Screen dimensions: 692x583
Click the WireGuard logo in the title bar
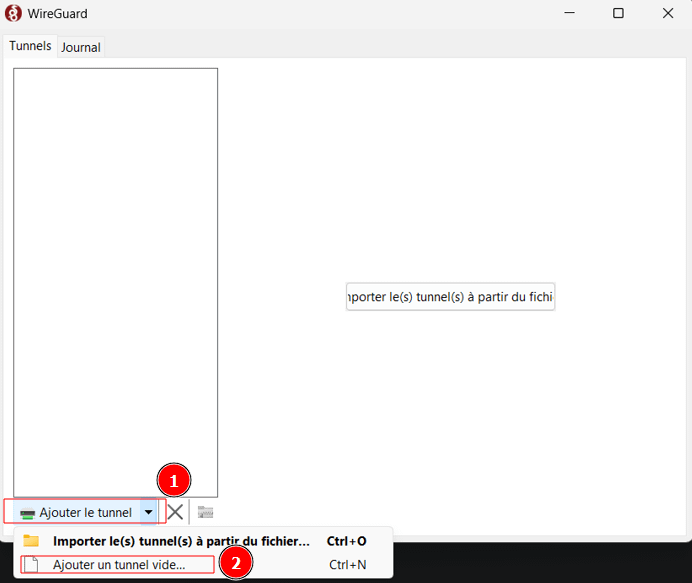coord(14,13)
